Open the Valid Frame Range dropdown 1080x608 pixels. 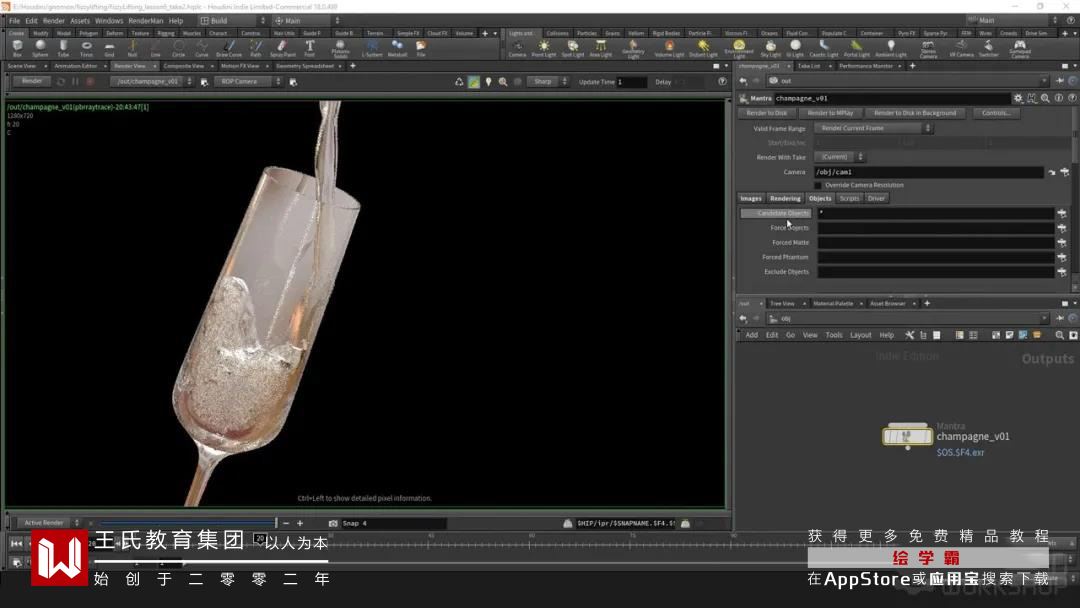tap(875, 128)
